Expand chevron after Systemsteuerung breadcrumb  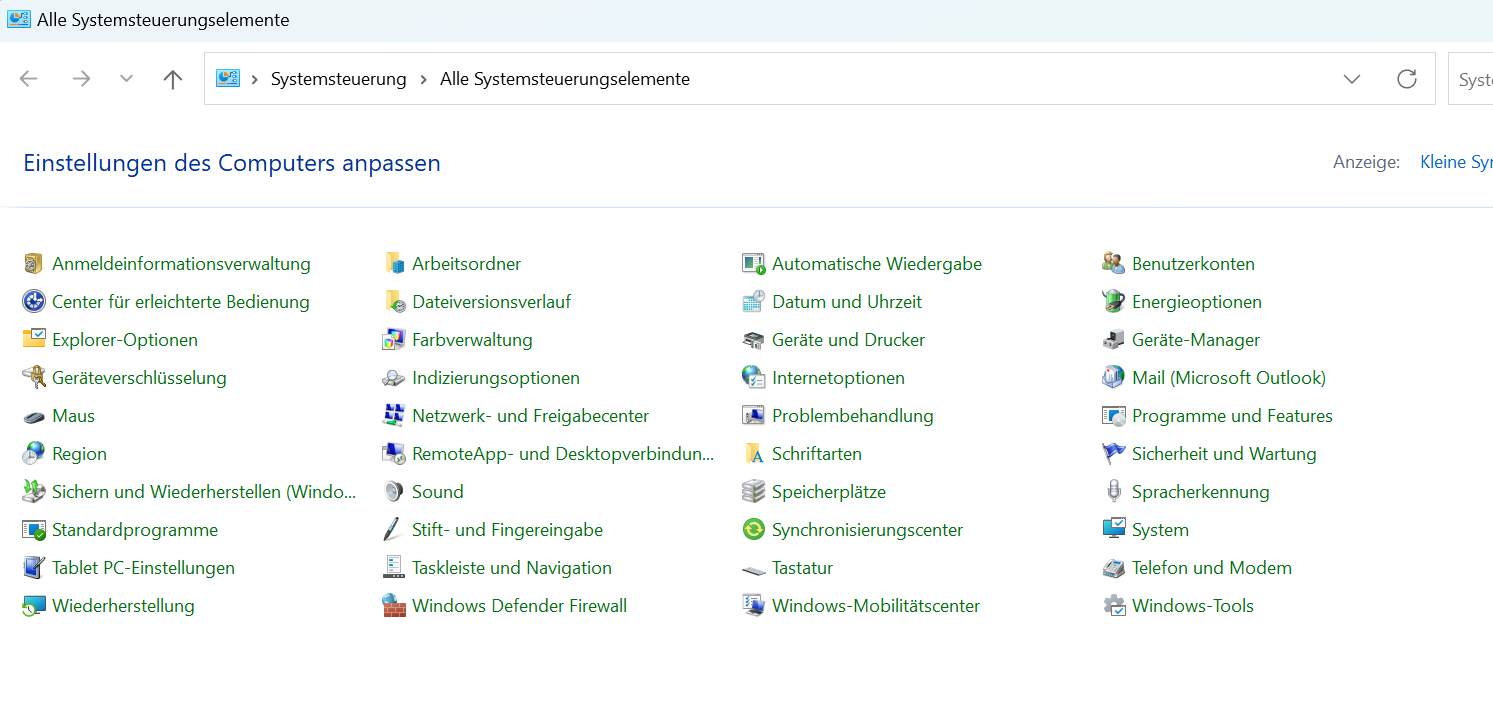pos(424,79)
